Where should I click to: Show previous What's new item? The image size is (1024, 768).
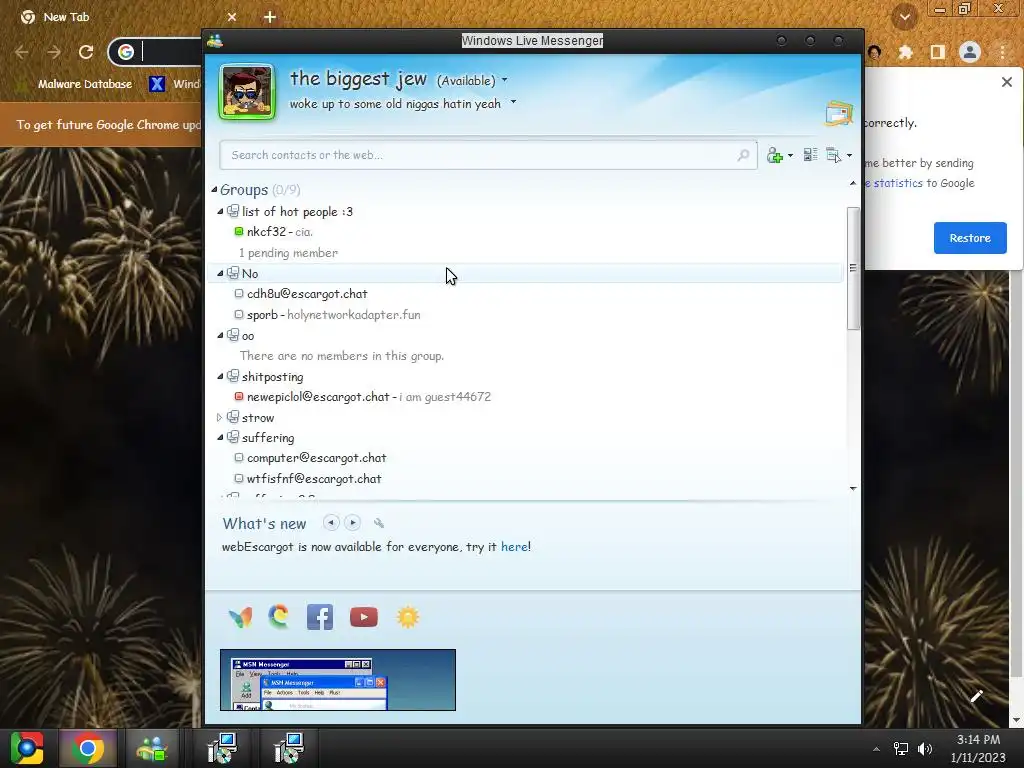pyautogui.click(x=331, y=522)
